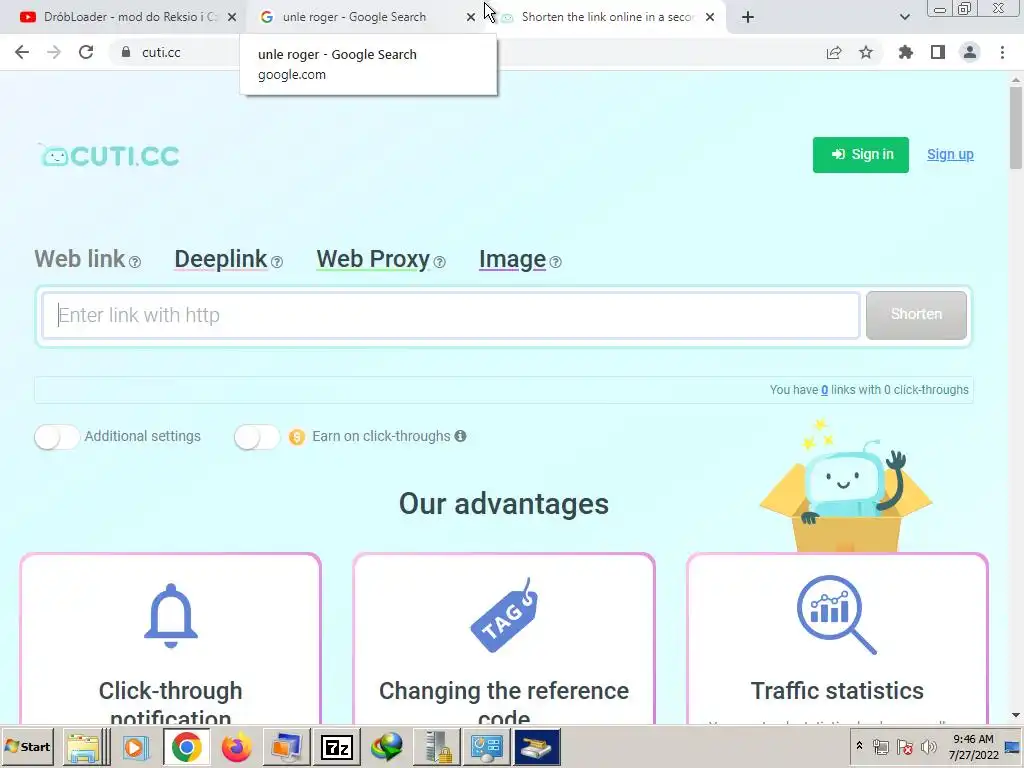
Task: Click the help icon beside Web link
Action: coord(135,262)
